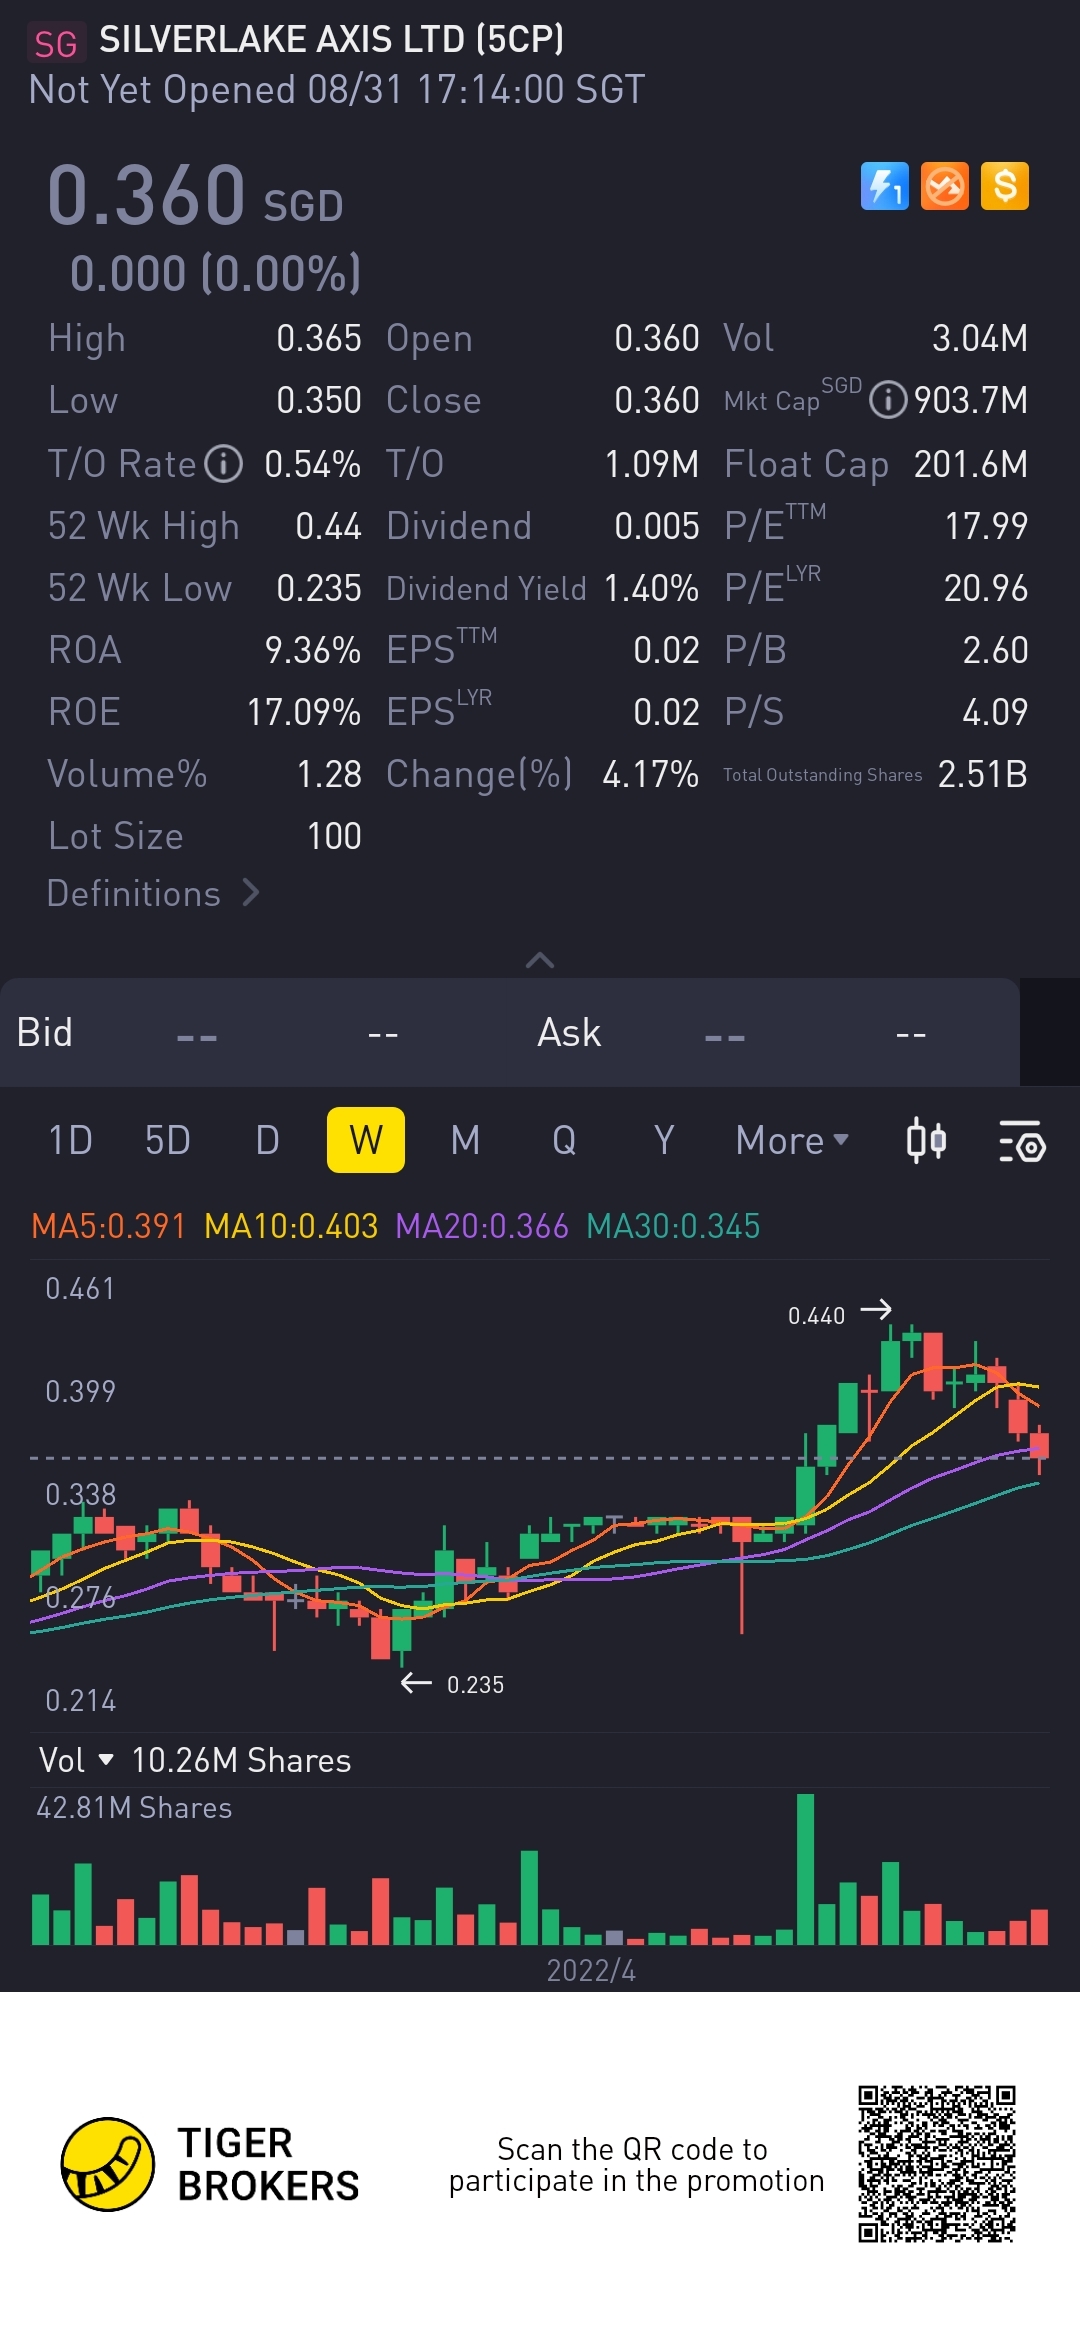Tap the Lot Size 100 value
Image resolution: width=1080 pixels, height=2337 pixels.
pyautogui.click(x=334, y=836)
